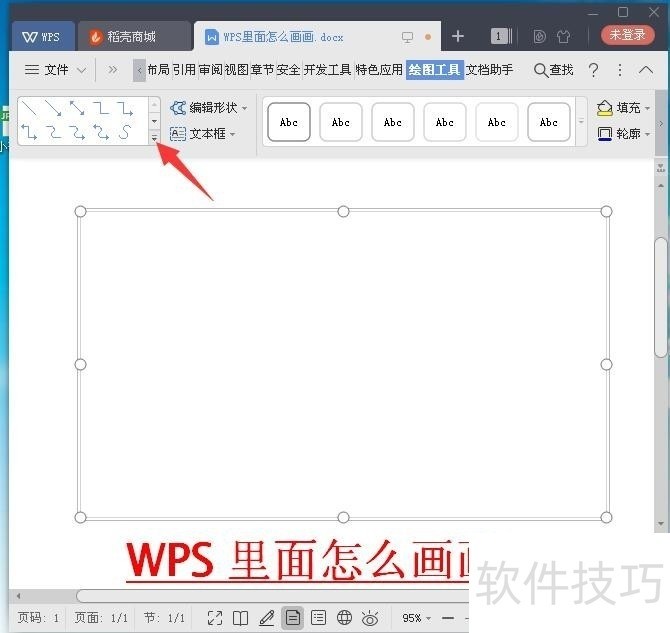Click the Fill paint bucket icon
The image size is (670, 633).
point(605,108)
